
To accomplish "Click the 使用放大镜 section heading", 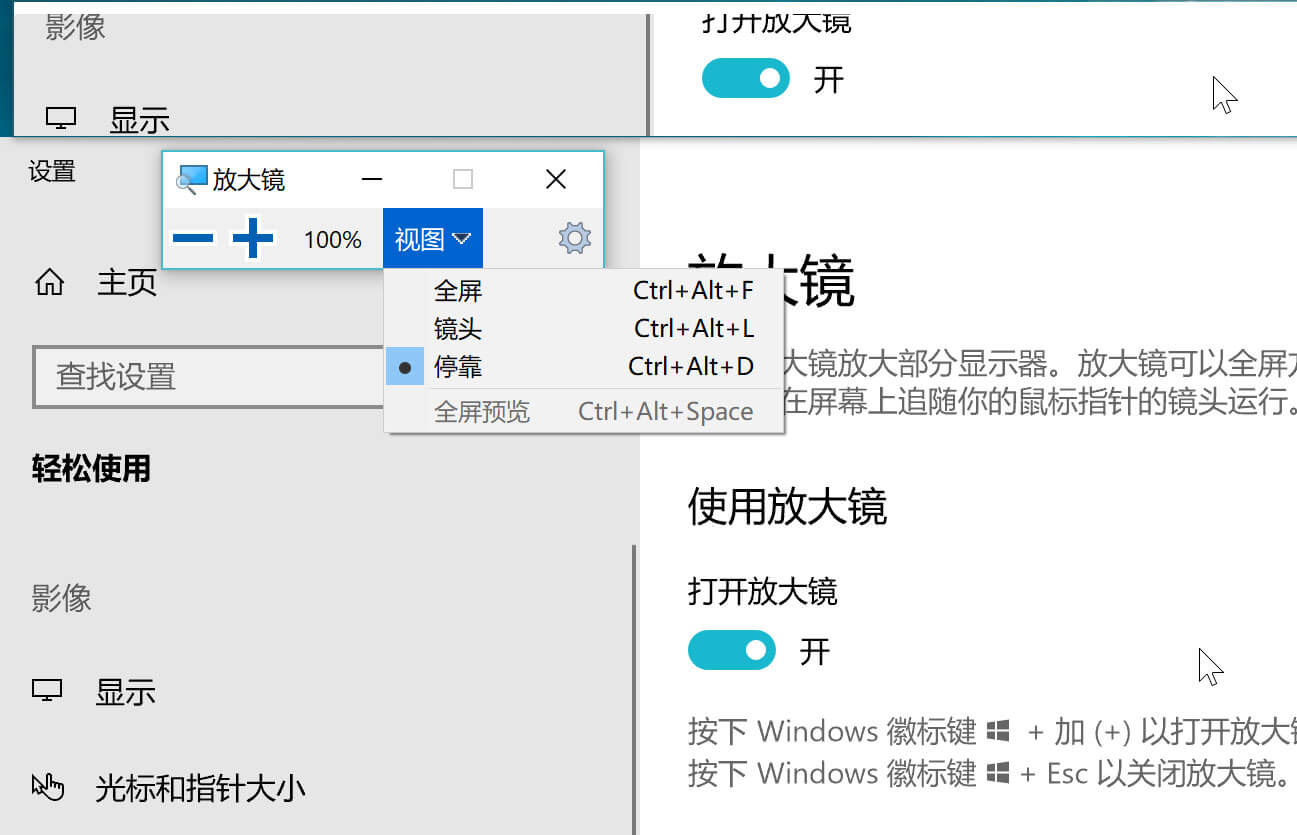I will point(787,507).
